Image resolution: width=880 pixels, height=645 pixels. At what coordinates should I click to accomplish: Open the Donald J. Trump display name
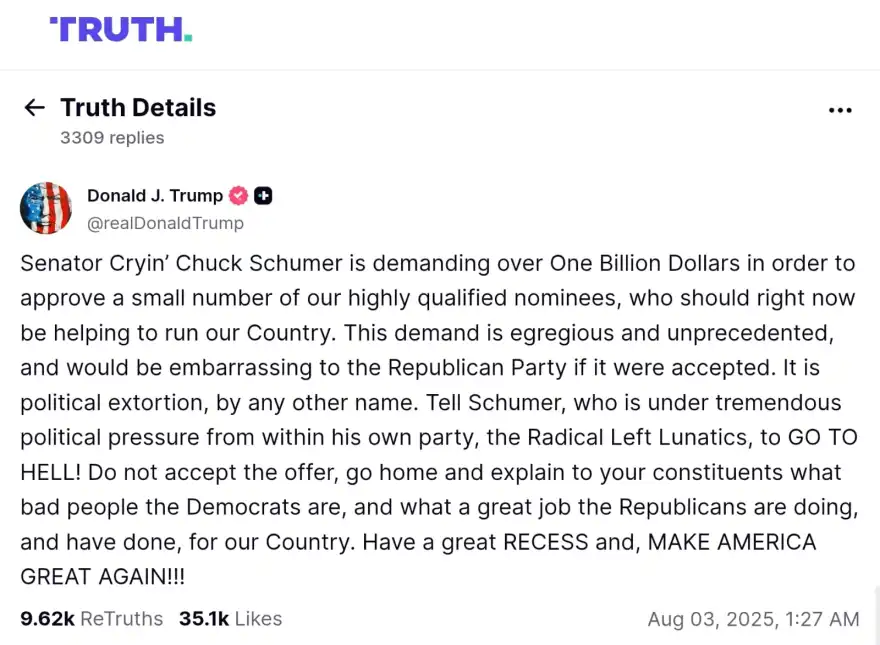(x=155, y=196)
